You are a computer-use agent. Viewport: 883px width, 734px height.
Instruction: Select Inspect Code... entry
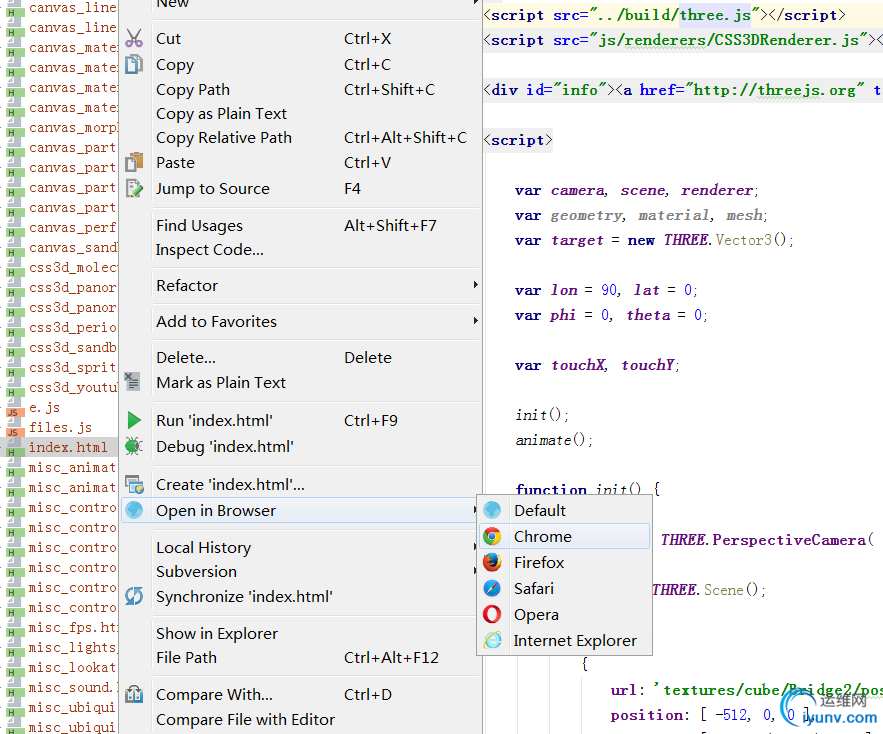301,250
